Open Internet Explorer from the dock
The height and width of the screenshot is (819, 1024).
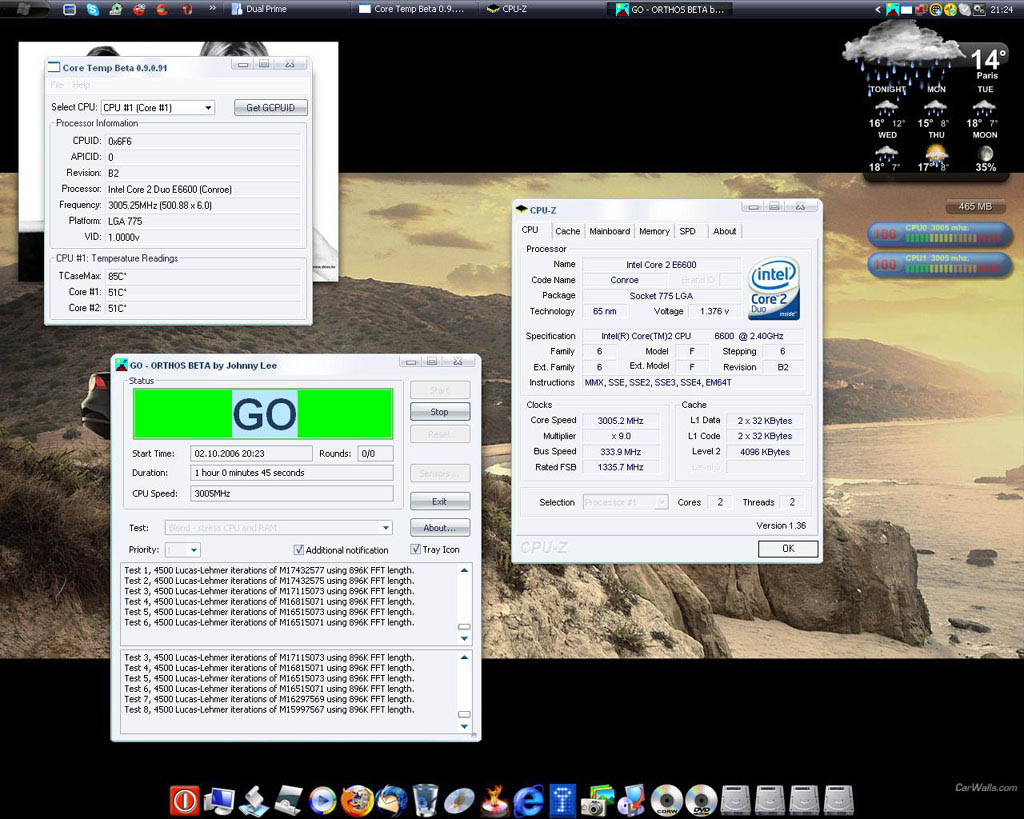pos(530,800)
